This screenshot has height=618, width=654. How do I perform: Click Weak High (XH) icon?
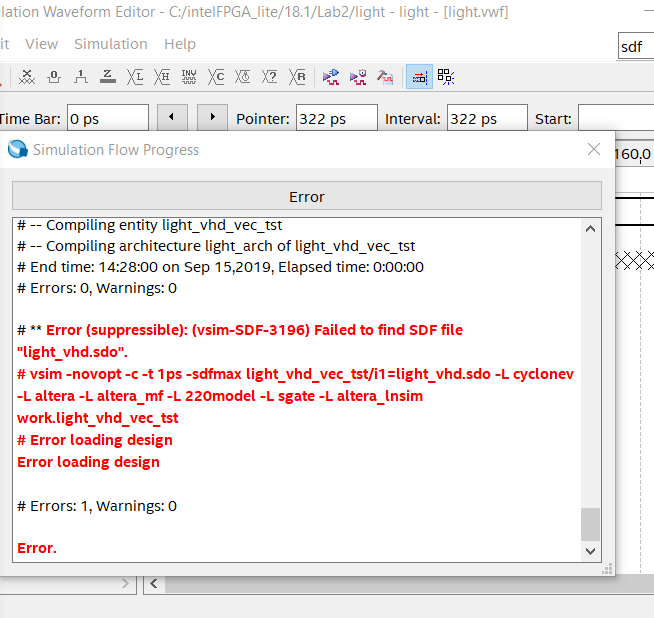click(162, 77)
